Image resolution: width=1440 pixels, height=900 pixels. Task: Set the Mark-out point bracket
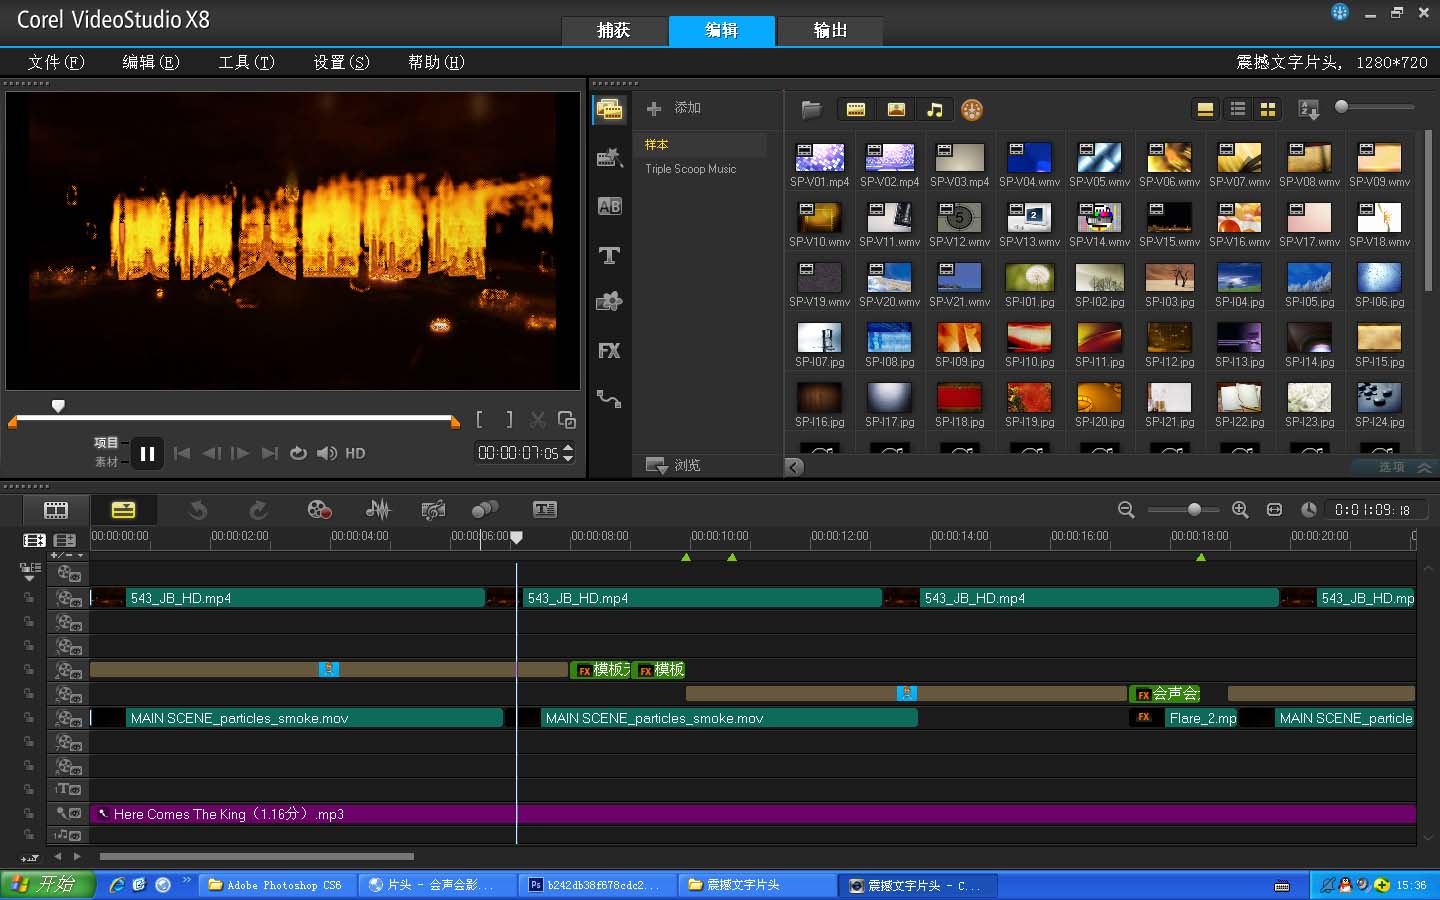point(509,420)
